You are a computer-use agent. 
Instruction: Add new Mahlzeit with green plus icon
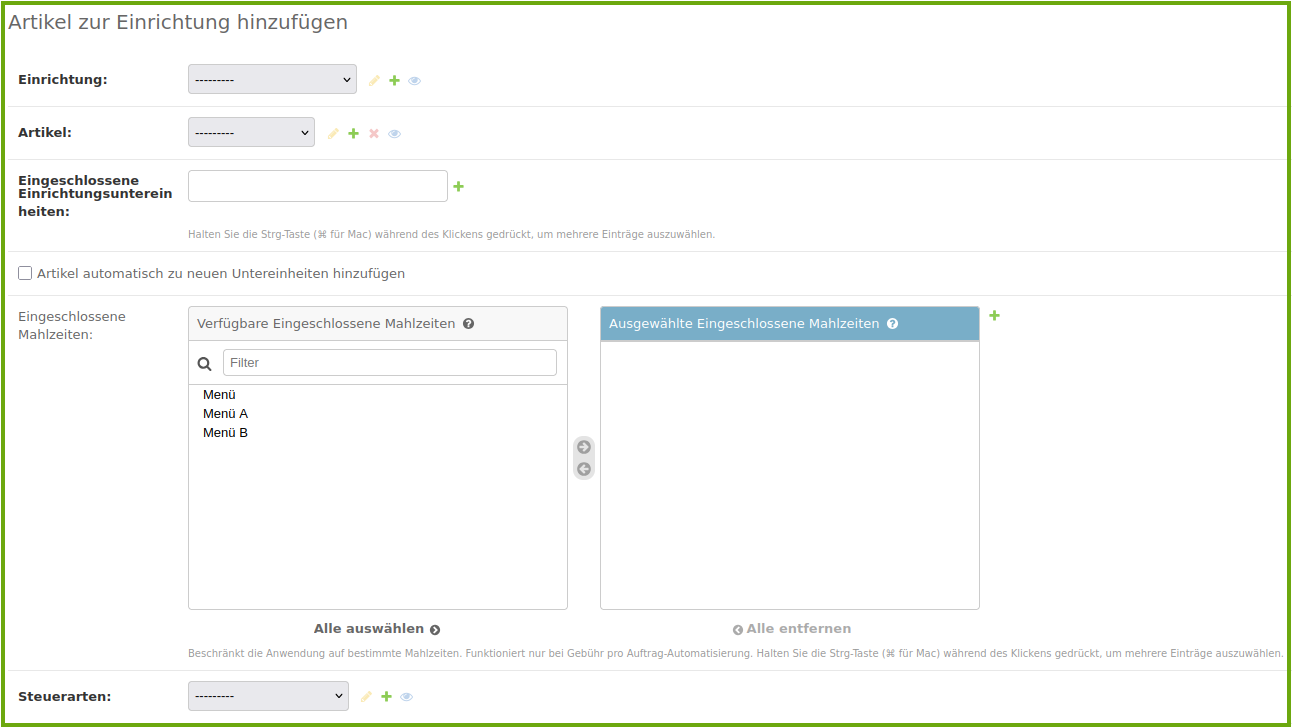[995, 315]
